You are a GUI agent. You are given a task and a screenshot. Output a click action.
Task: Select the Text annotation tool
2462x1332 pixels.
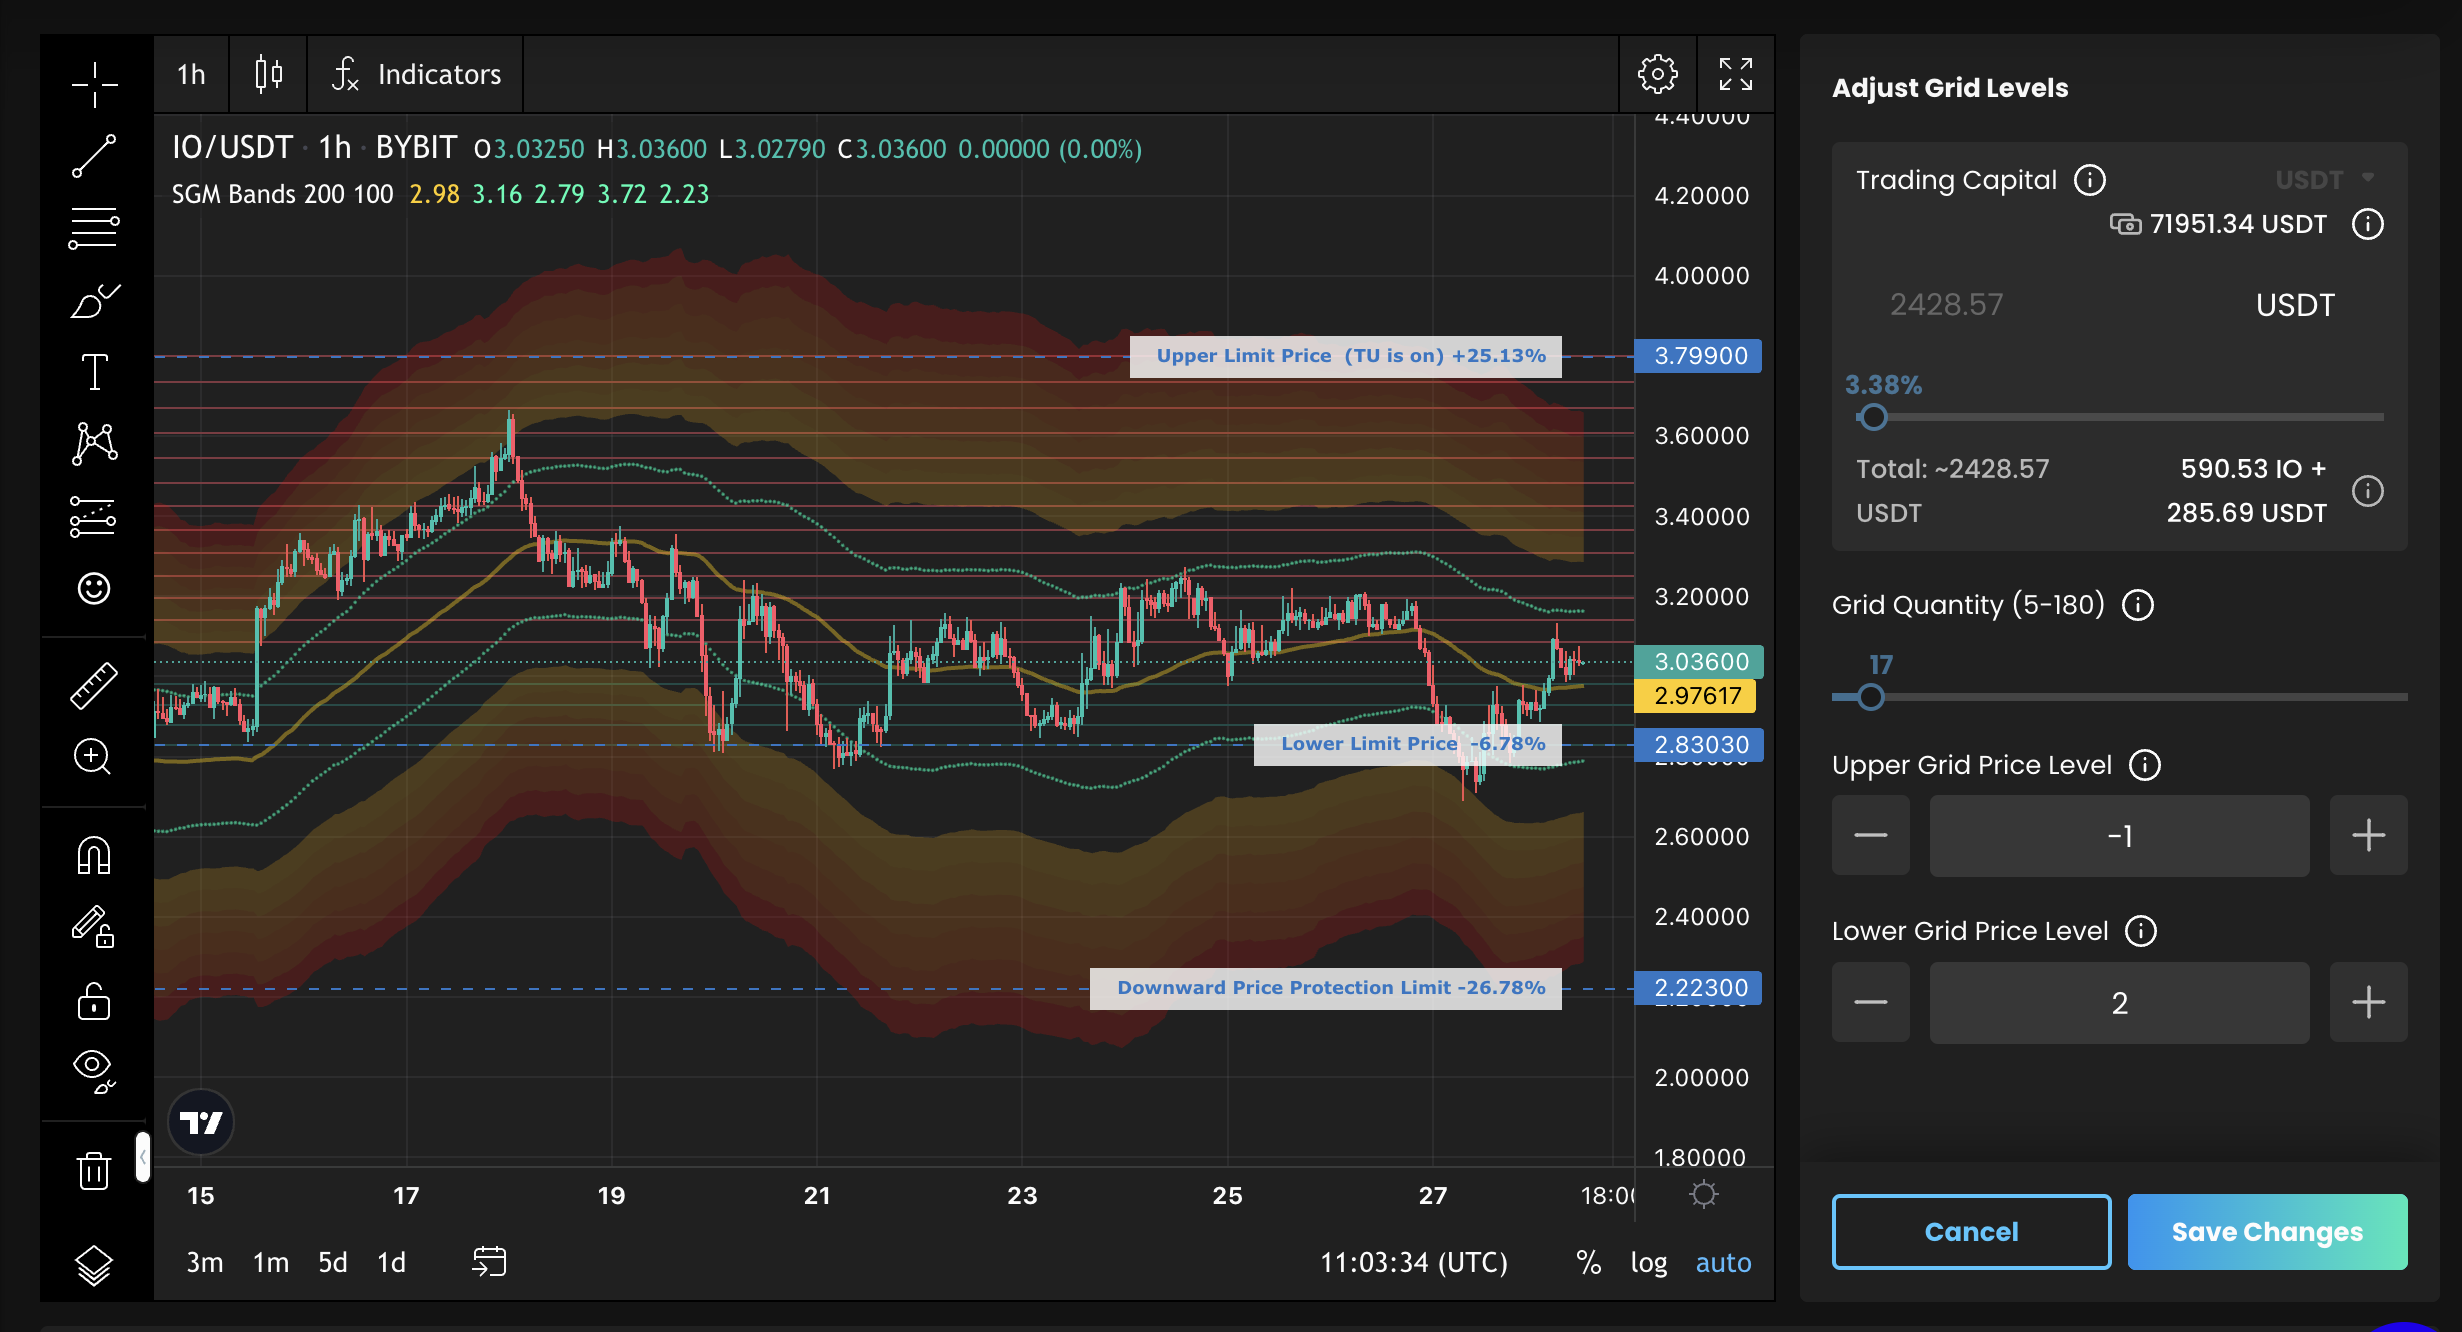point(94,372)
